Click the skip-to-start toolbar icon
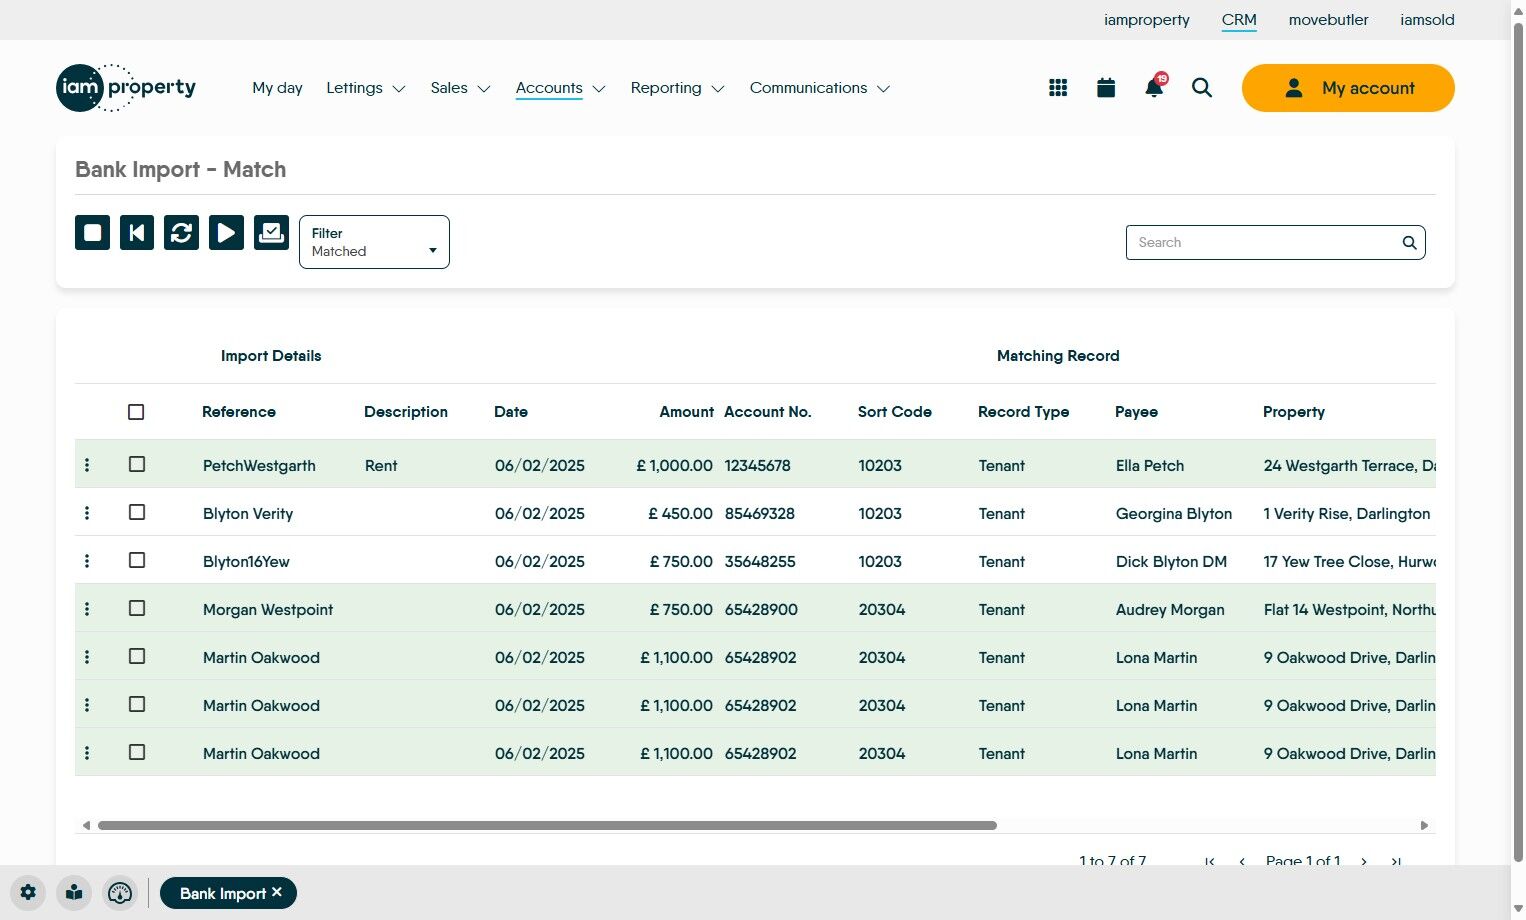 coord(137,233)
